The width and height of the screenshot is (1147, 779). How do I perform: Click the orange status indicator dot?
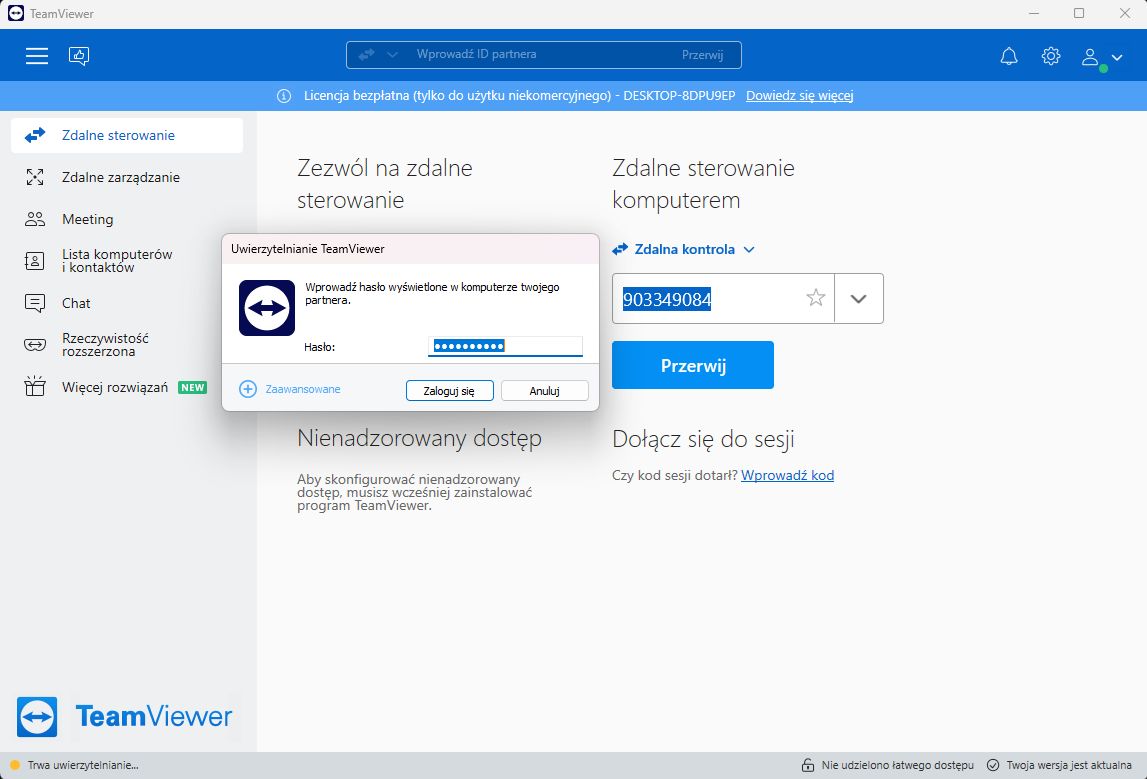point(15,765)
